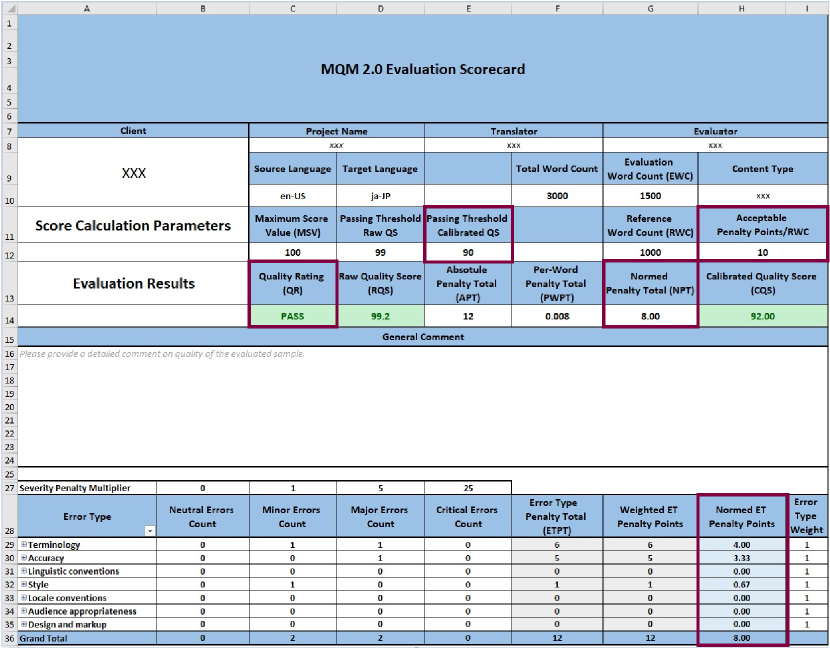Select the Terminology ETPT value 6
The width and height of the screenshot is (830, 648).
click(x=557, y=544)
